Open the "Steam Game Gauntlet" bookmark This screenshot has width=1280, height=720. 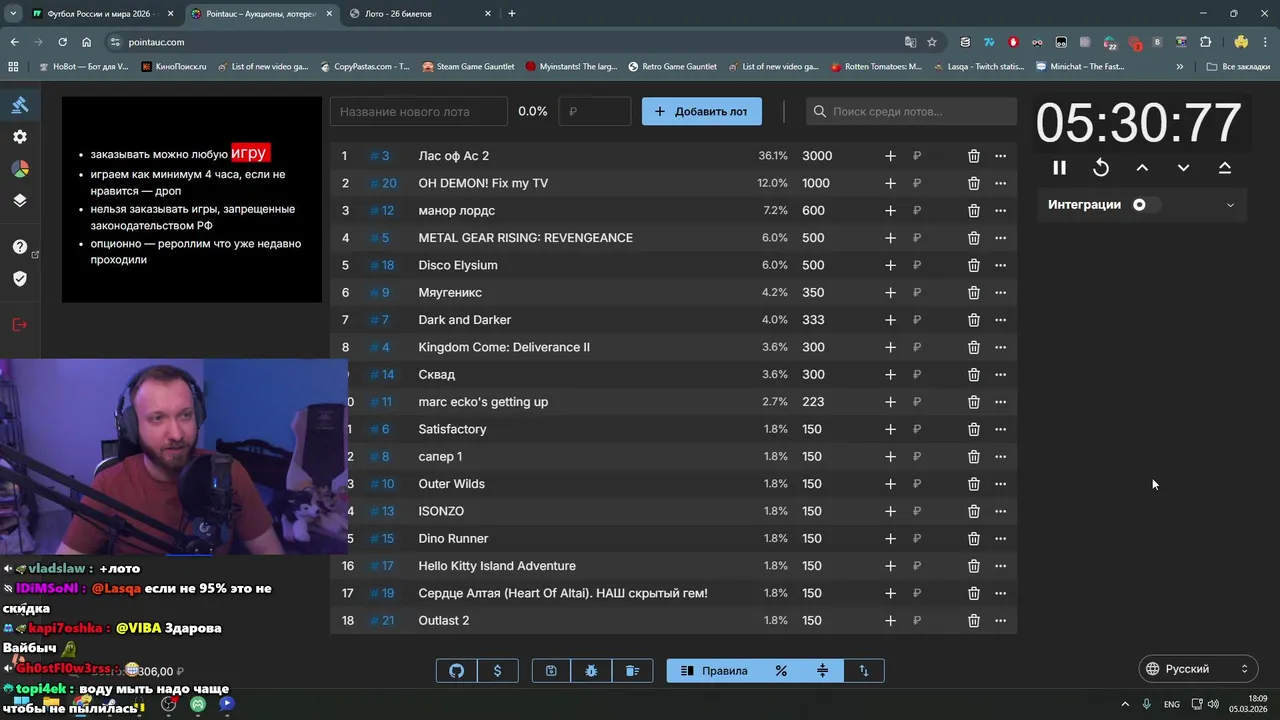[x=468, y=67]
